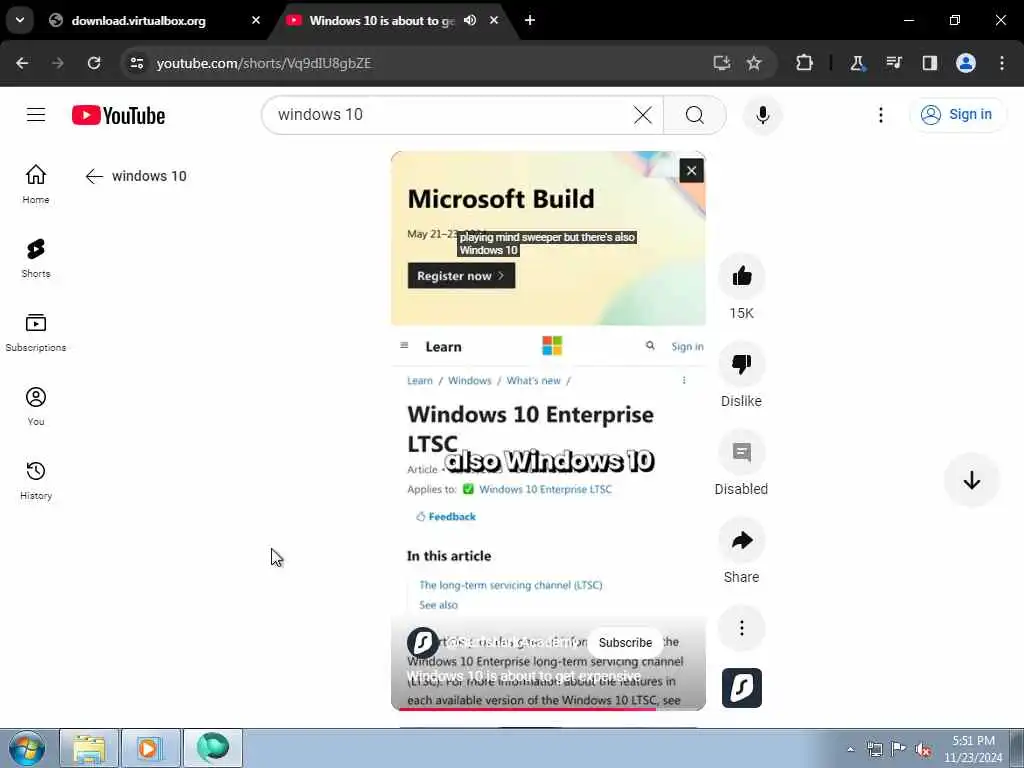Open History in the sidebar

pos(36,480)
